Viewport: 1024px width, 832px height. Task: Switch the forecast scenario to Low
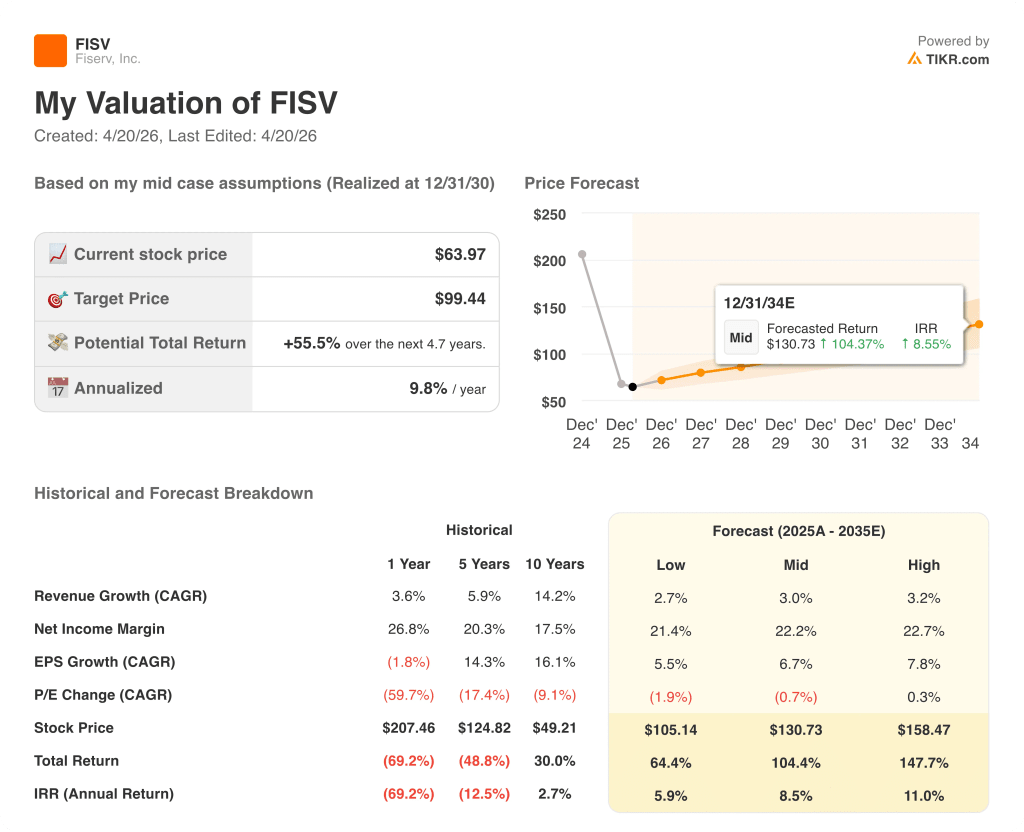click(x=670, y=565)
